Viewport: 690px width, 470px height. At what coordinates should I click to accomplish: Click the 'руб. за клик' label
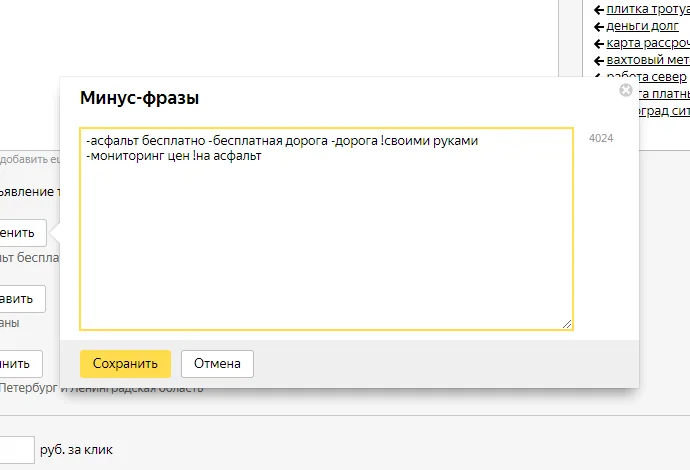[x=76, y=450]
